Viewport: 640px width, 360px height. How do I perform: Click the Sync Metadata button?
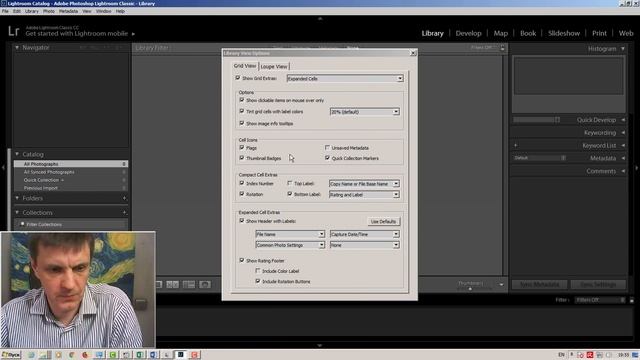(540, 284)
